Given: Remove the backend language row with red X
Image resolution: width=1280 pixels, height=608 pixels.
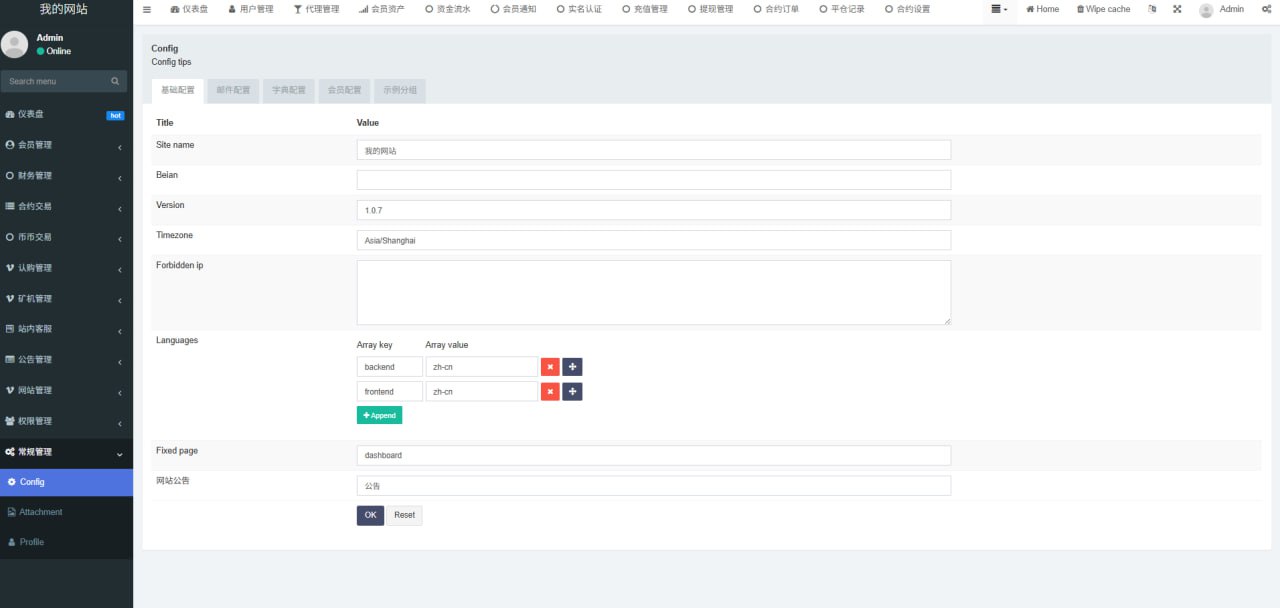Looking at the screenshot, I should (x=550, y=367).
